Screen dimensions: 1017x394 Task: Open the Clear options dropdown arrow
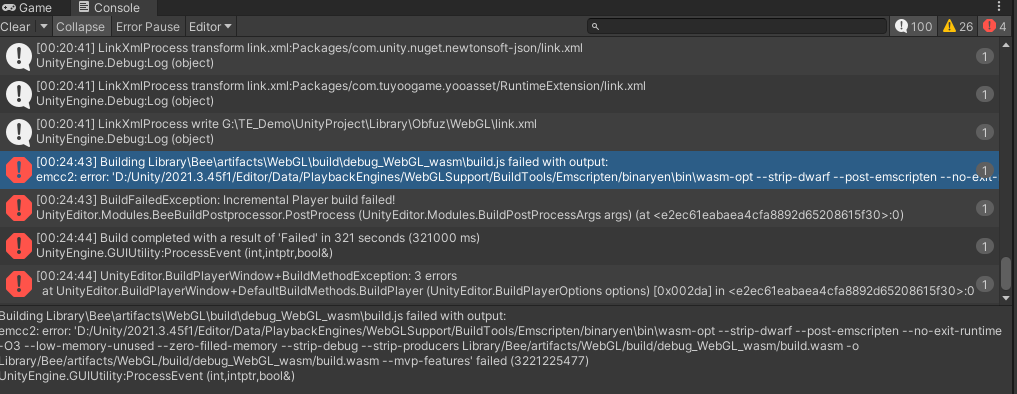[43, 27]
